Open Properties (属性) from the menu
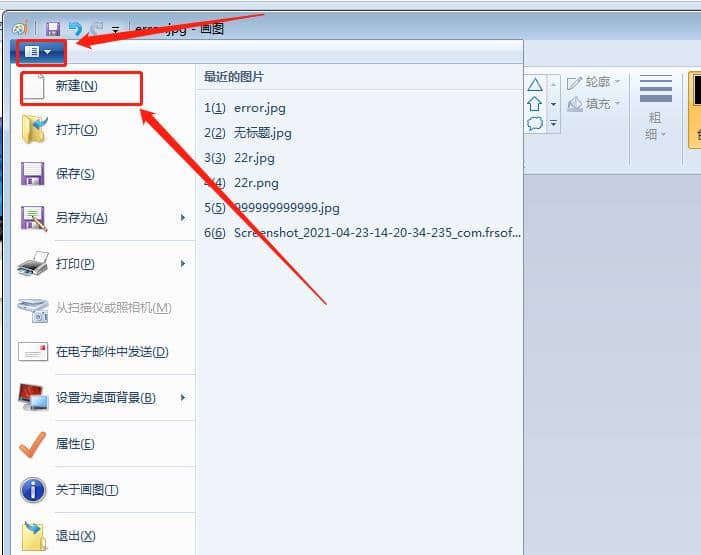The height and width of the screenshot is (555, 701). point(105,444)
